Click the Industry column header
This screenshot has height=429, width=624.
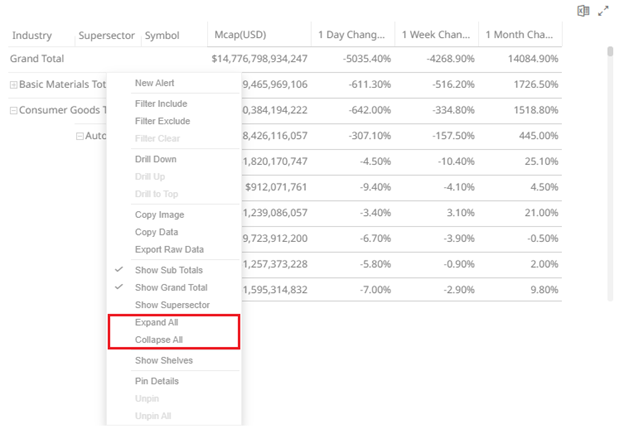pos(32,35)
